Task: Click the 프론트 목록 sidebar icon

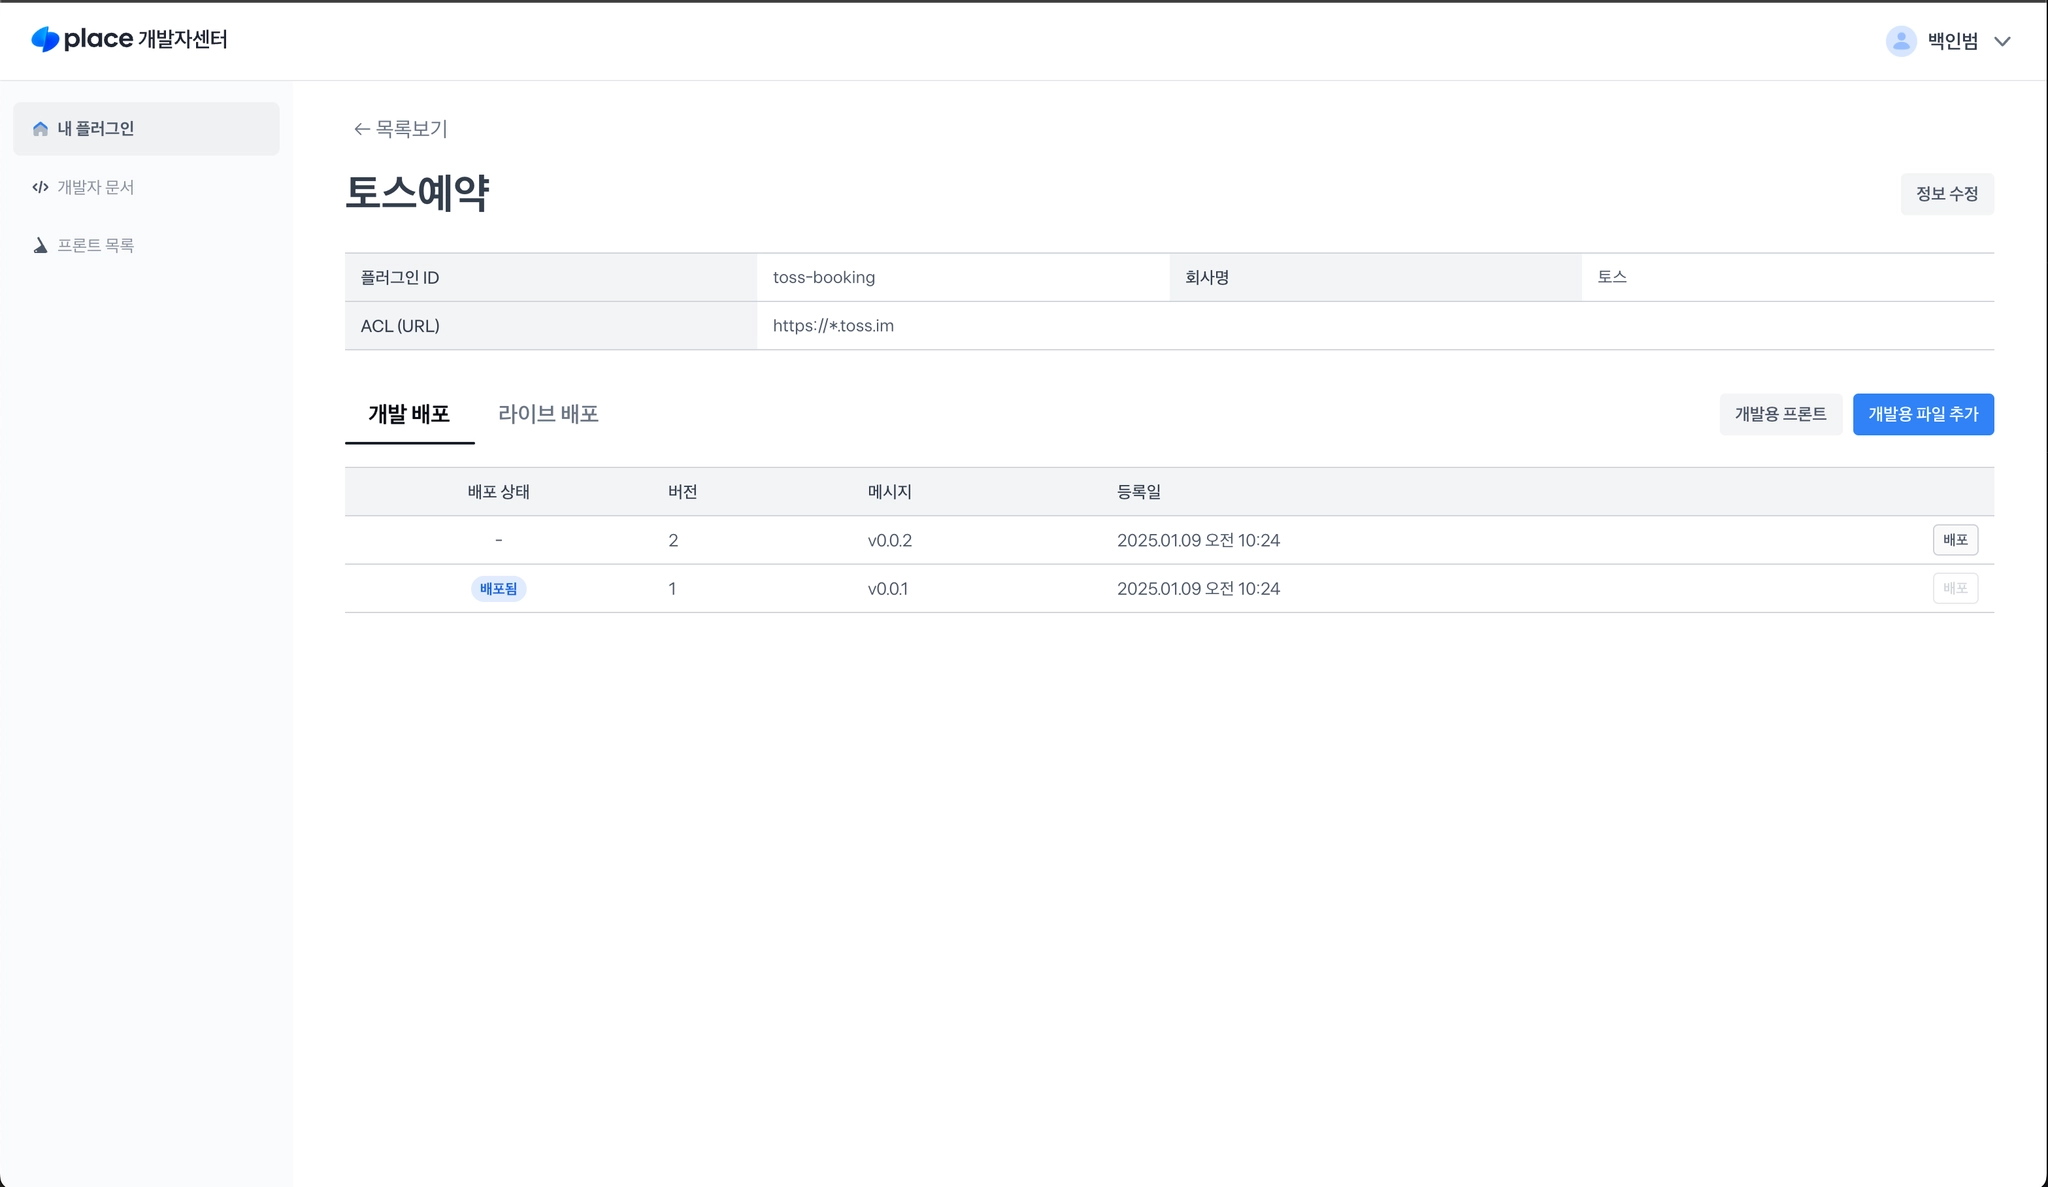Action: pyautogui.click(x=40, y=246)
